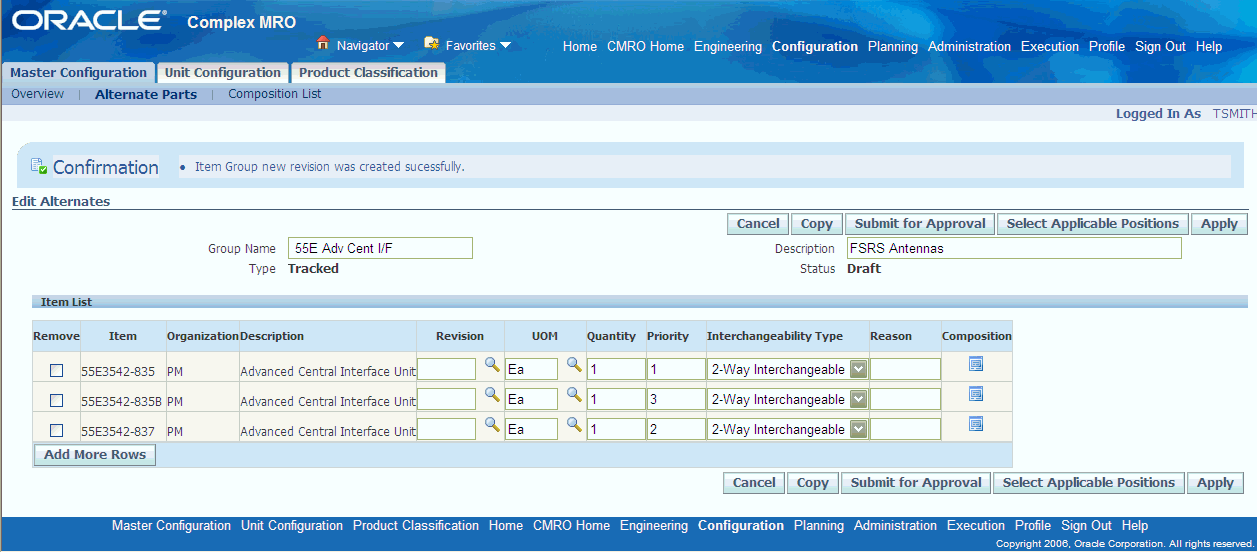
Task: Open Interchangeability Type dropdown for 55E3542-837
Action: click(858, 430)
